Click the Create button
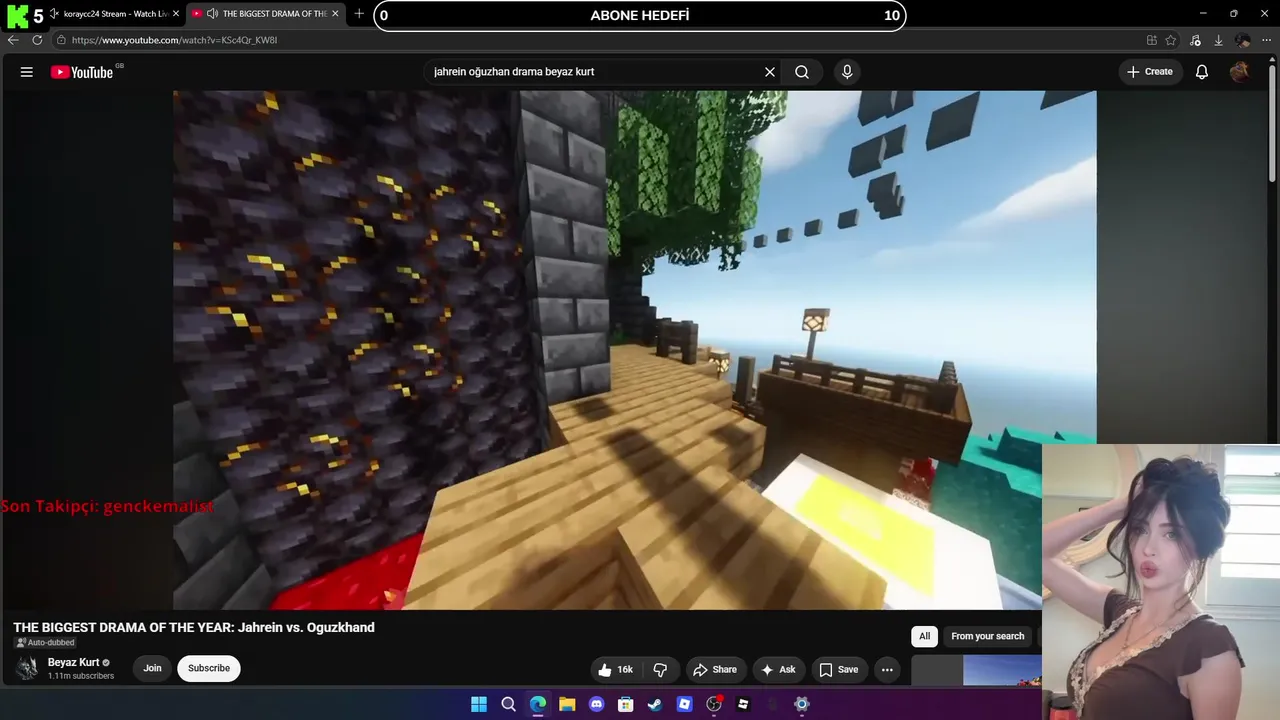The width and height of the screenshot is (1280, 720). pos(1149,72)
